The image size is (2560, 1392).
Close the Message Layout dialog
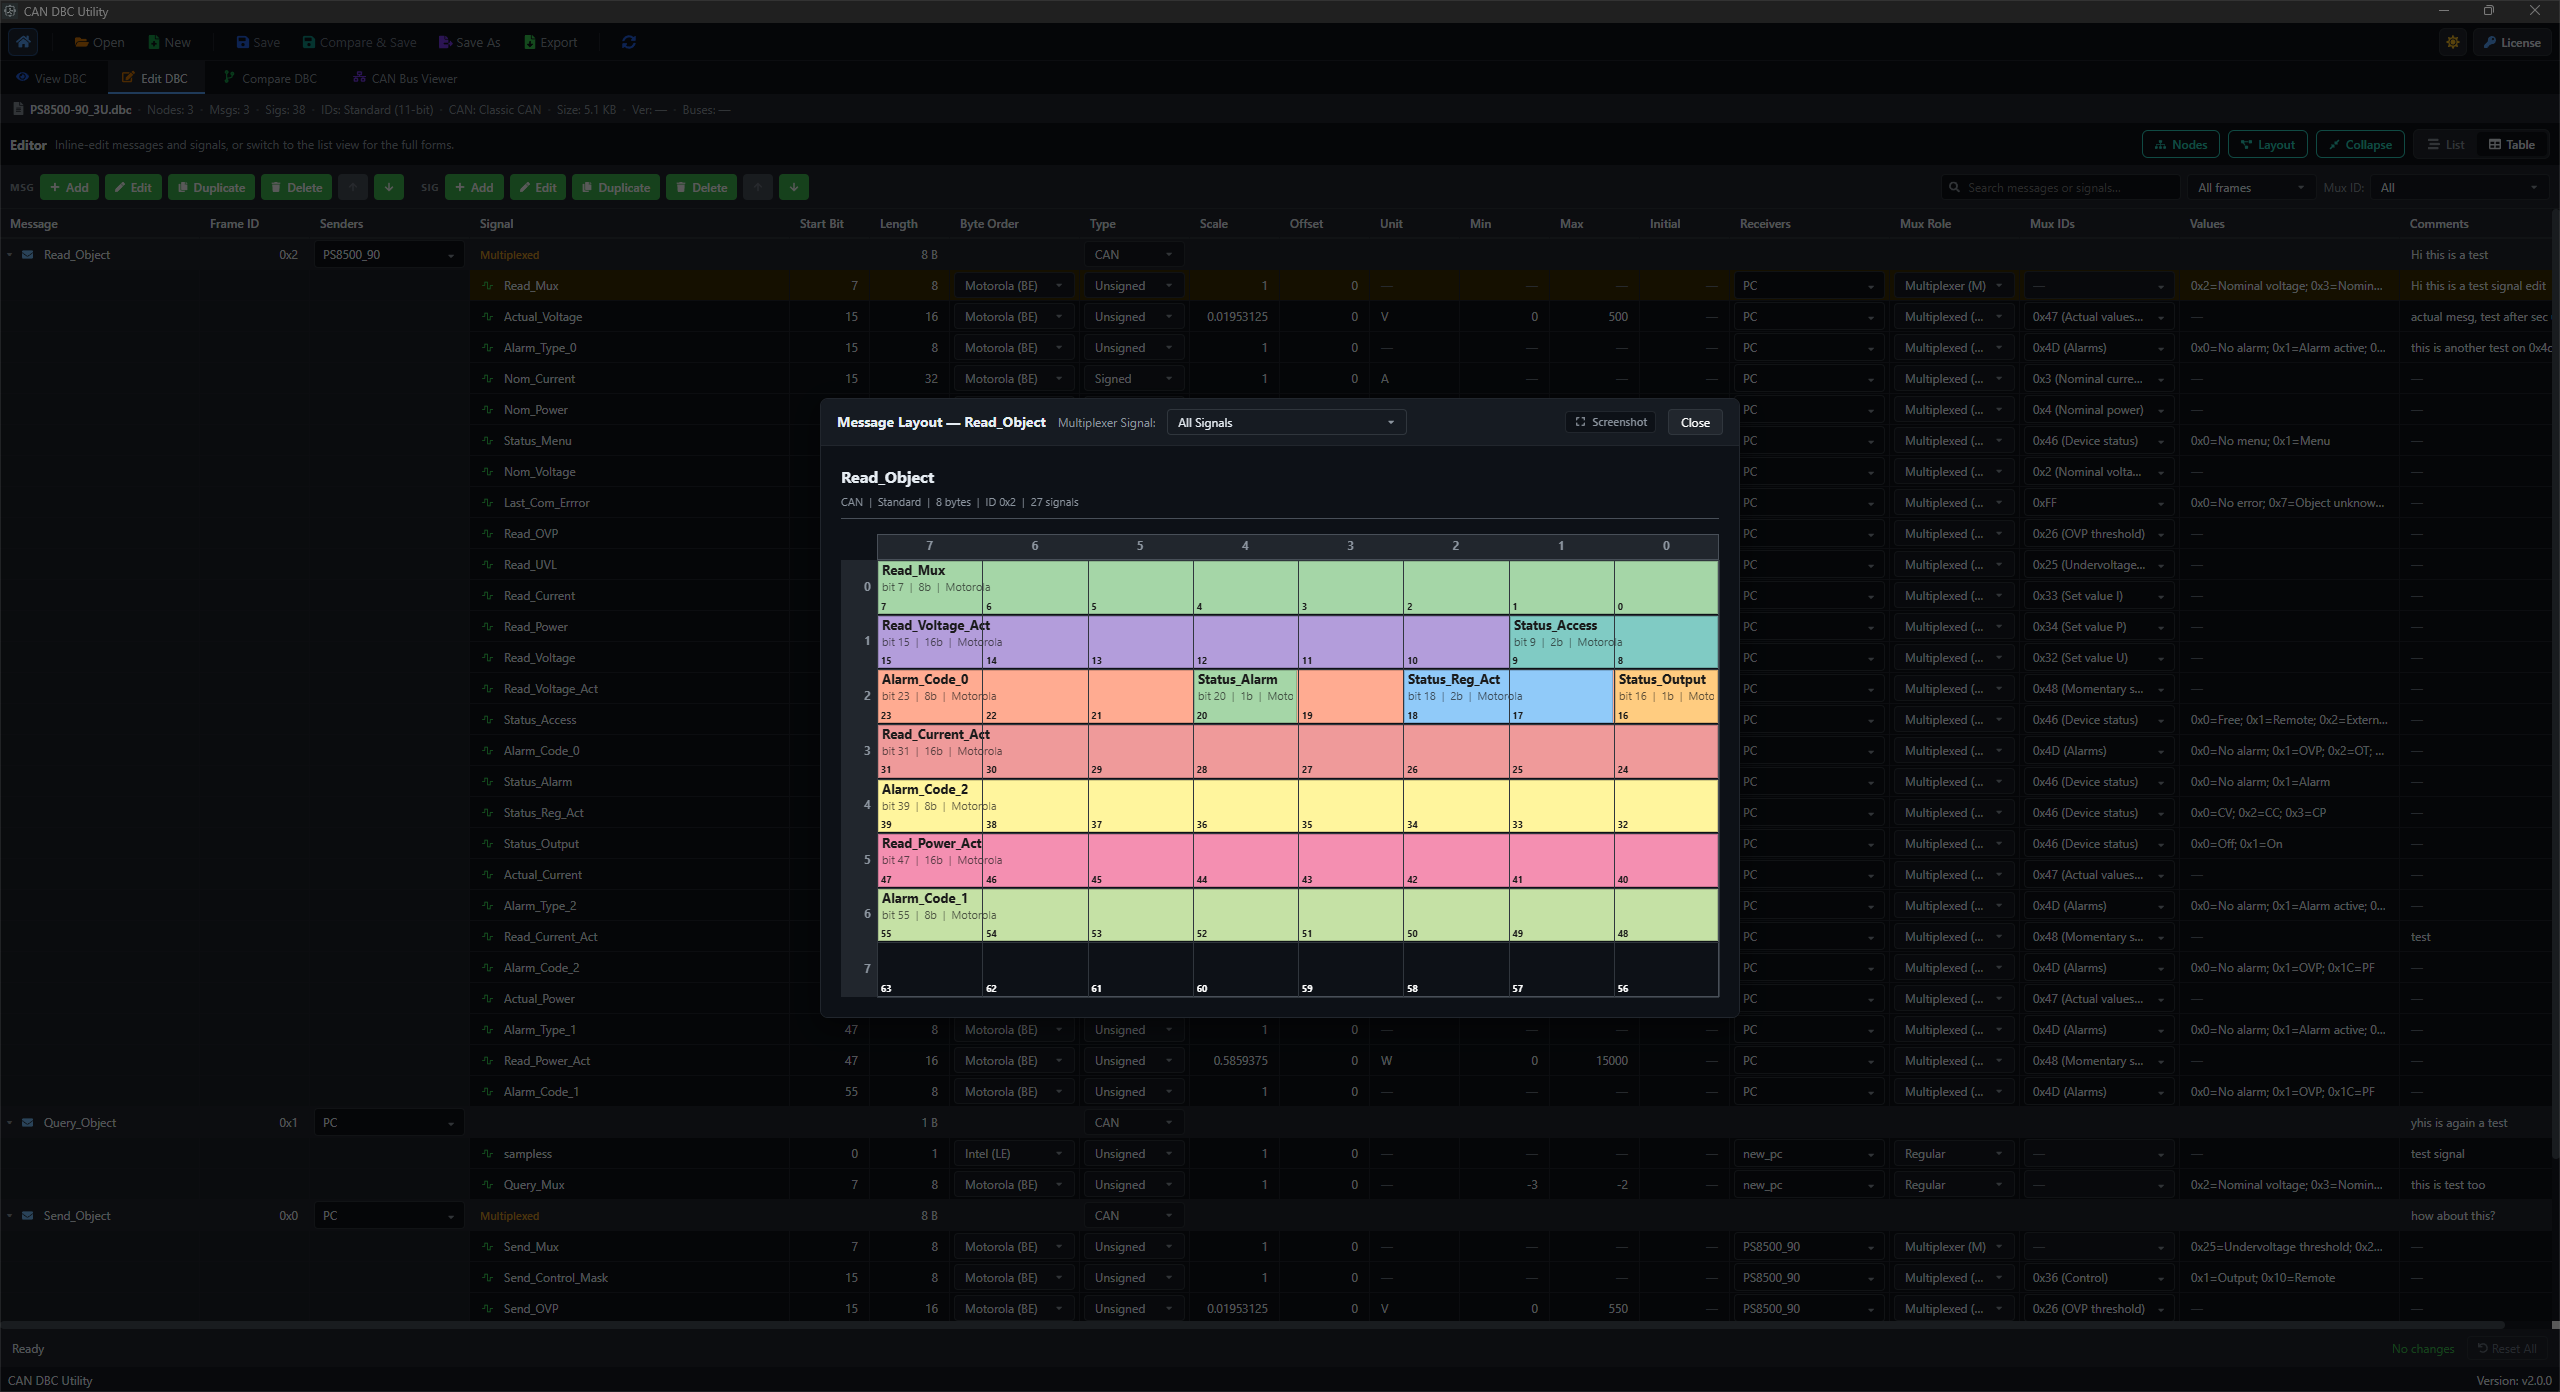(x=1695, y=422)
